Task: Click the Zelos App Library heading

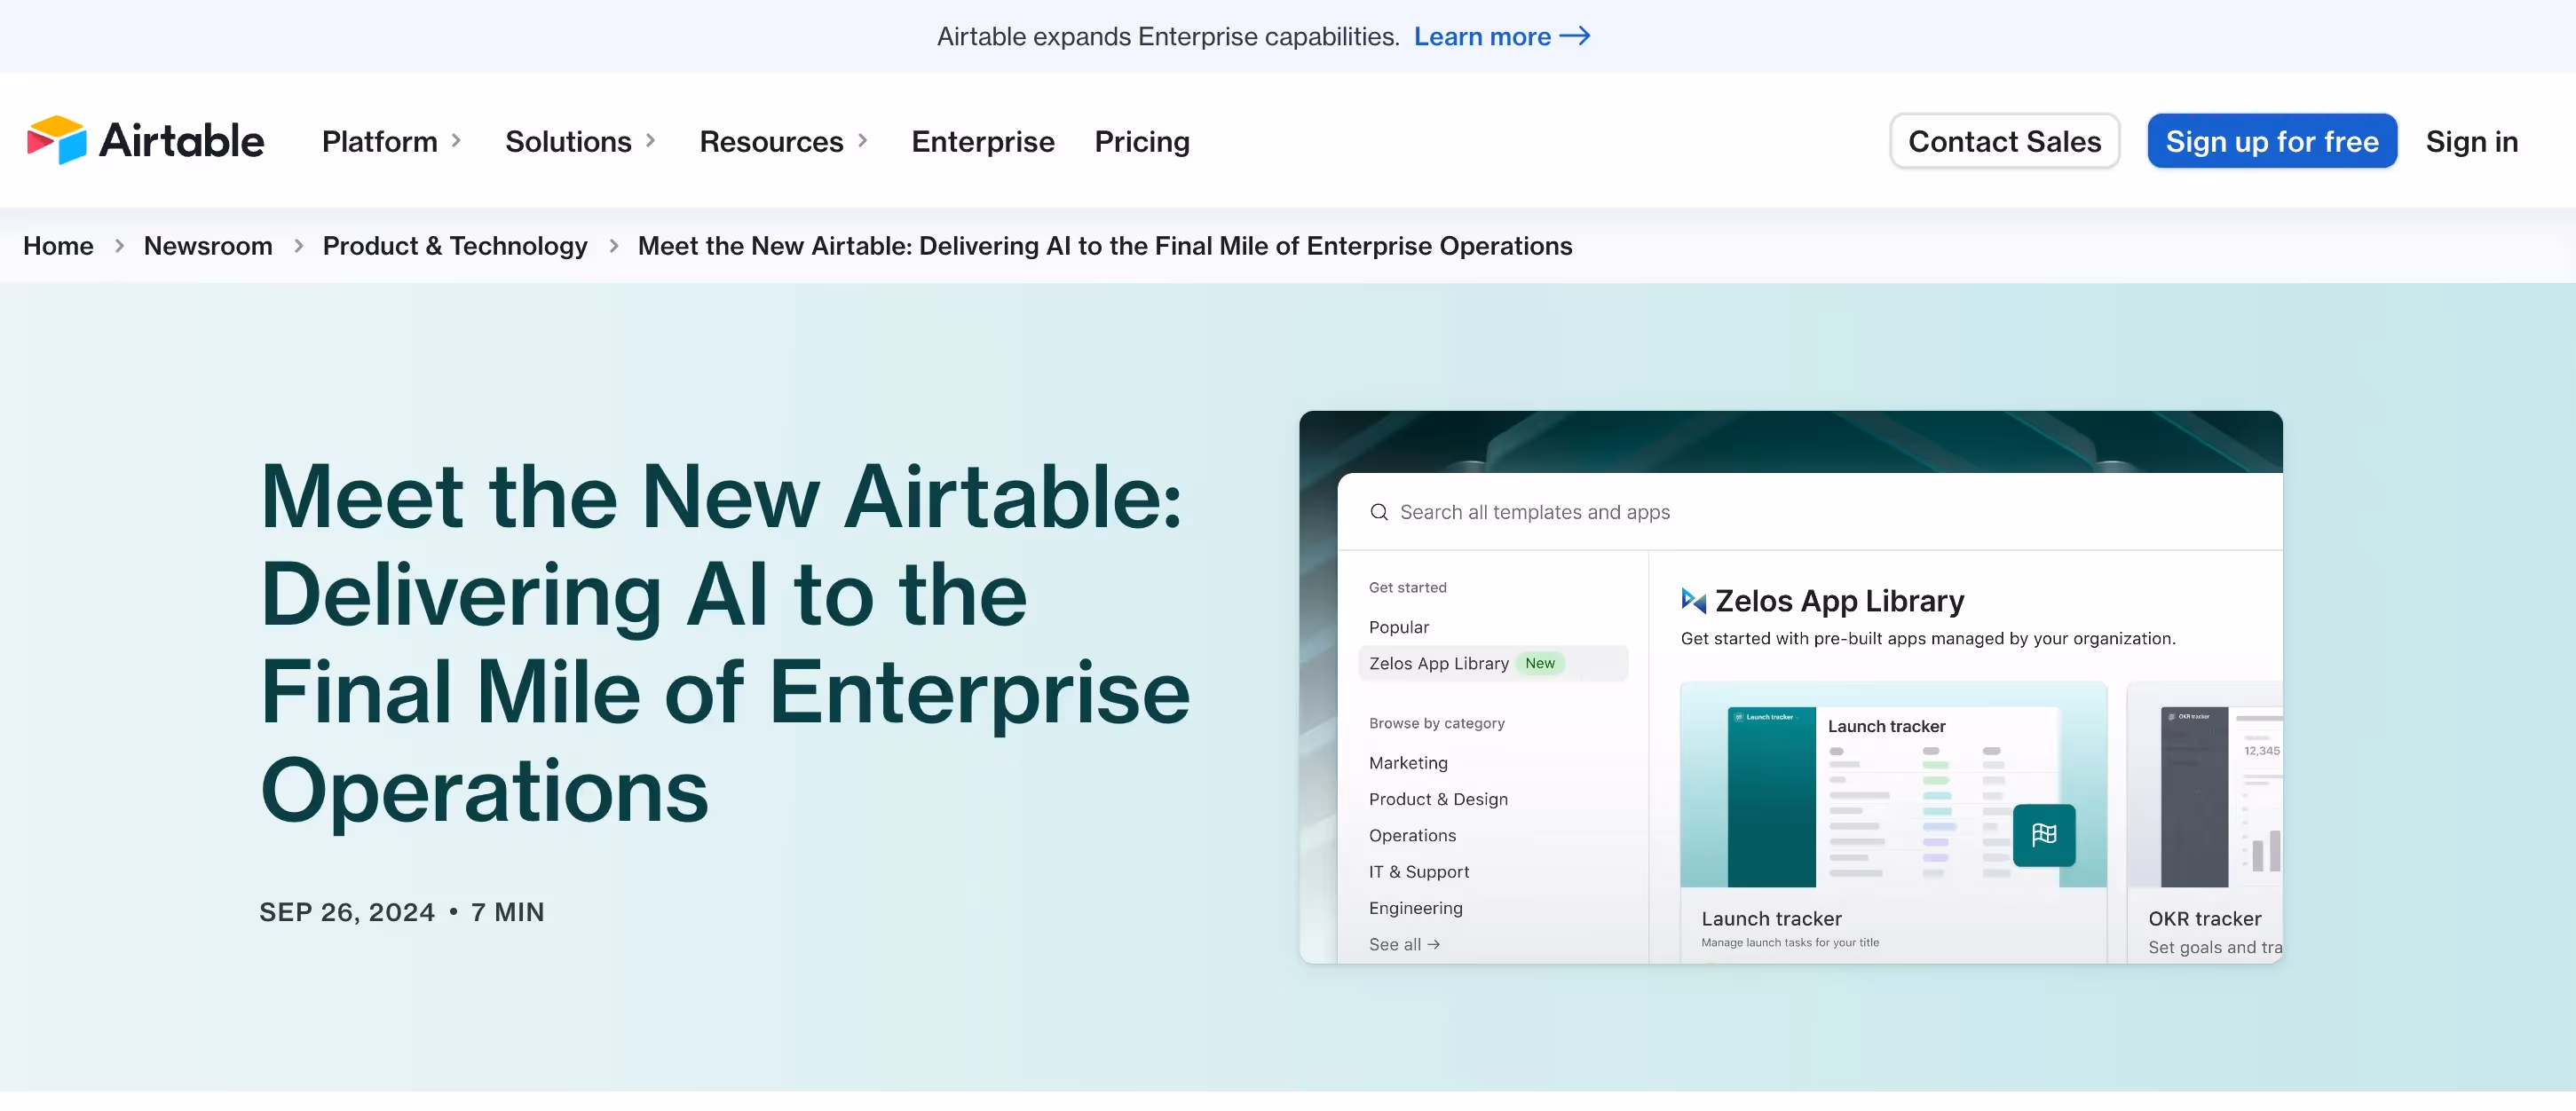Action: (1839, 600)
